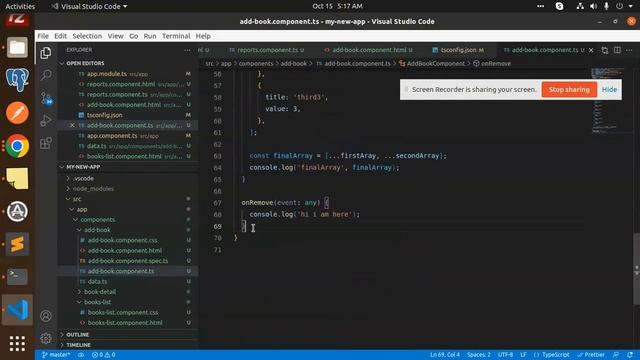Show Applications grid in the dock
The width and height of the screenshot is (640, 360).
coord(17,343)
